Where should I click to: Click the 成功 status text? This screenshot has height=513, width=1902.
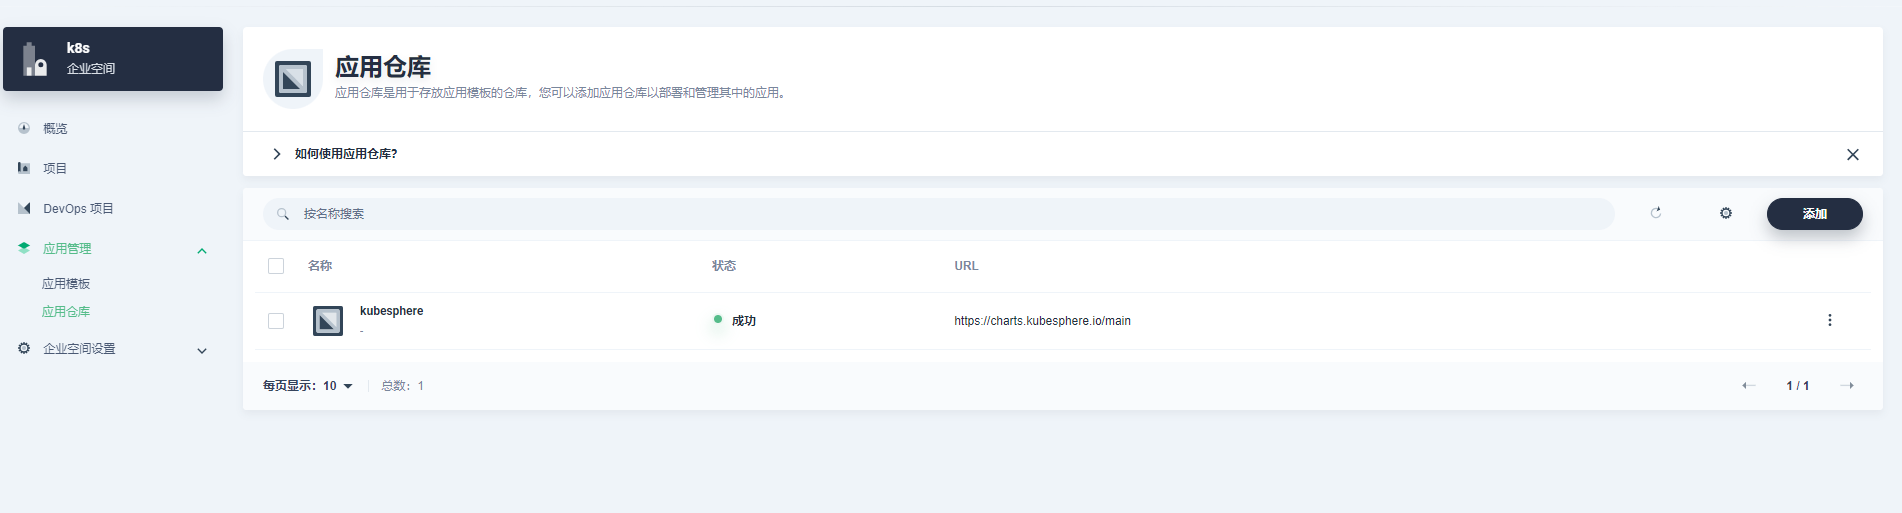pyautogui.click(x=743, y=321)
